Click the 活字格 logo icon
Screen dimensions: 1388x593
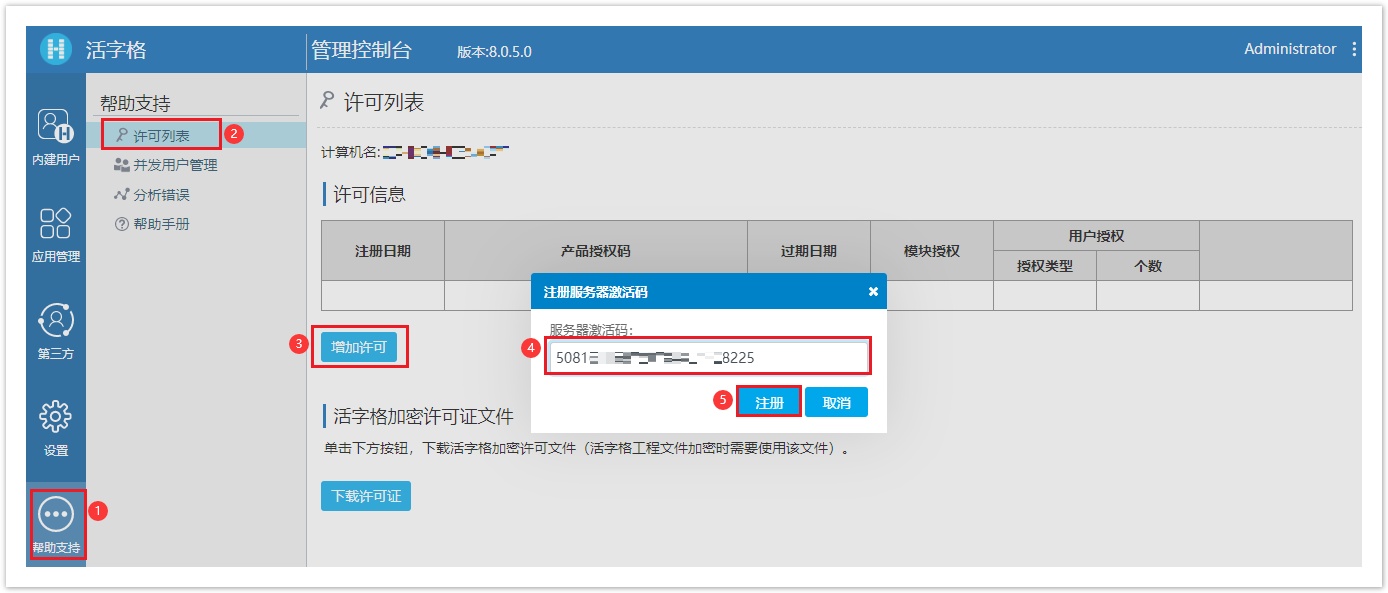click(x=56, y=49)
